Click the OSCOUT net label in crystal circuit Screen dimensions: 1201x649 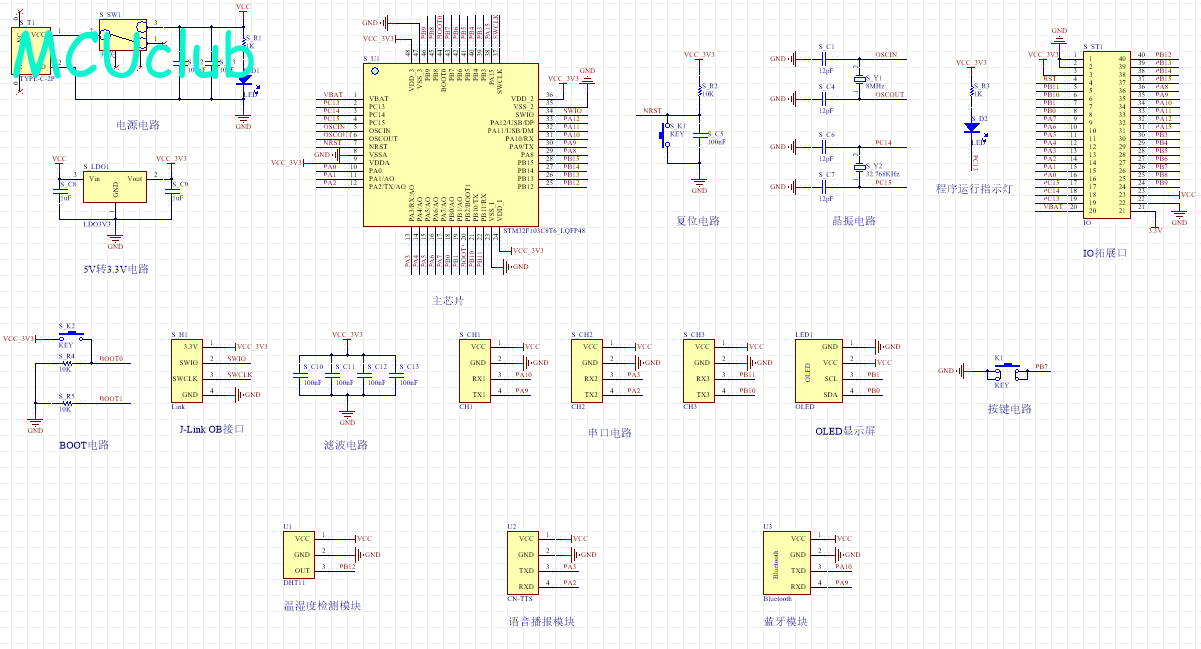889,95
